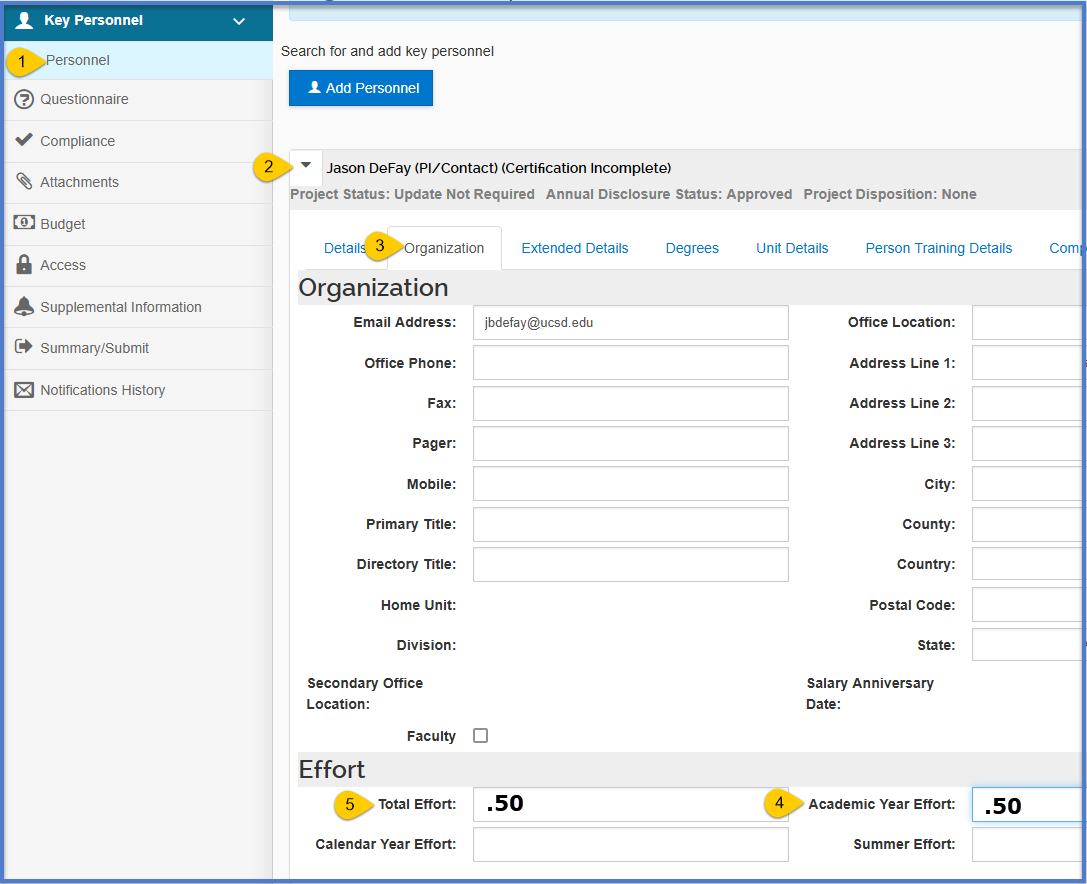Click the Access padlock icon

(24, 265)
